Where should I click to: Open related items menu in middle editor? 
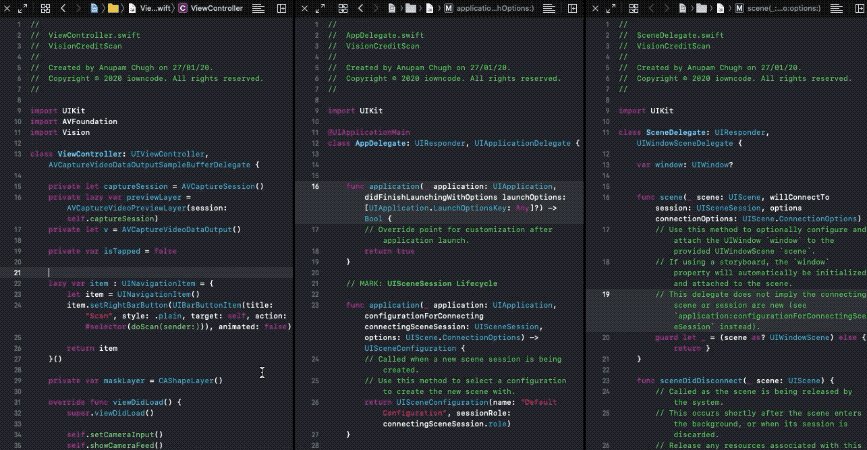341,7
